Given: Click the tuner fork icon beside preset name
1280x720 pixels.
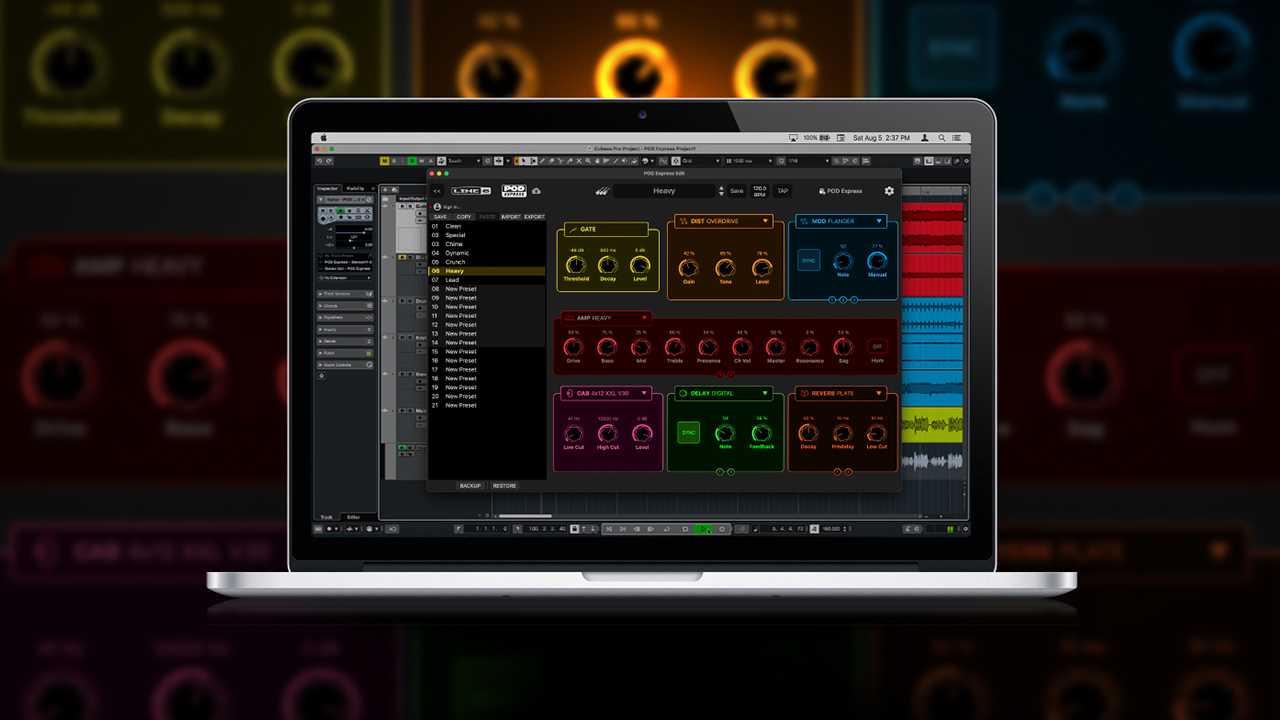Looking at the screenshot, I should (x=601, y=191).
